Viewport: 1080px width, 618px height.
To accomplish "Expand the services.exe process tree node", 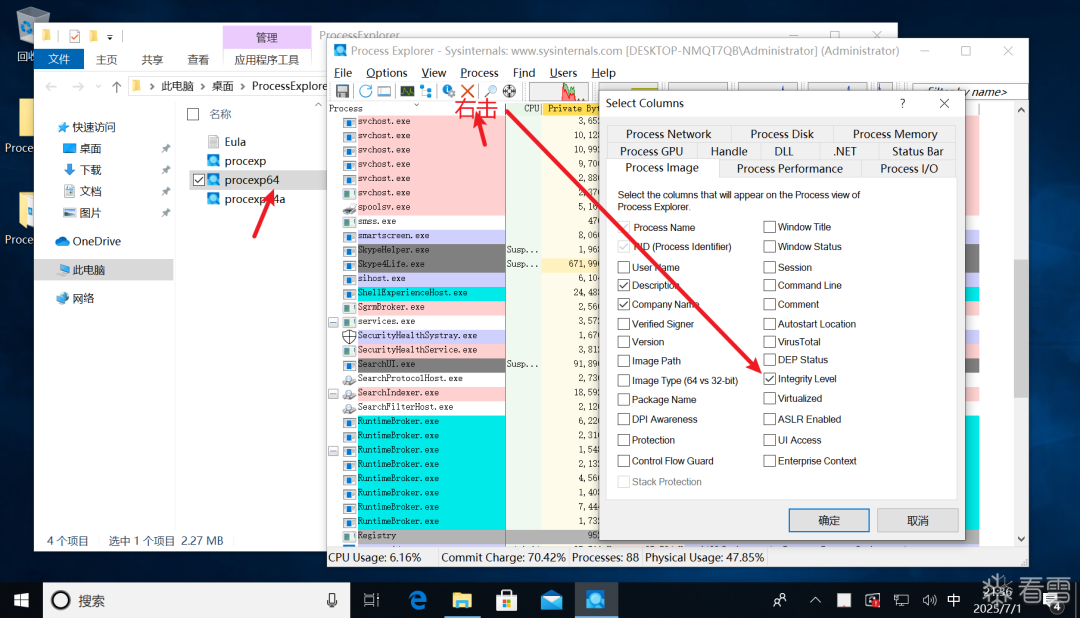I will tap(332, 322).
